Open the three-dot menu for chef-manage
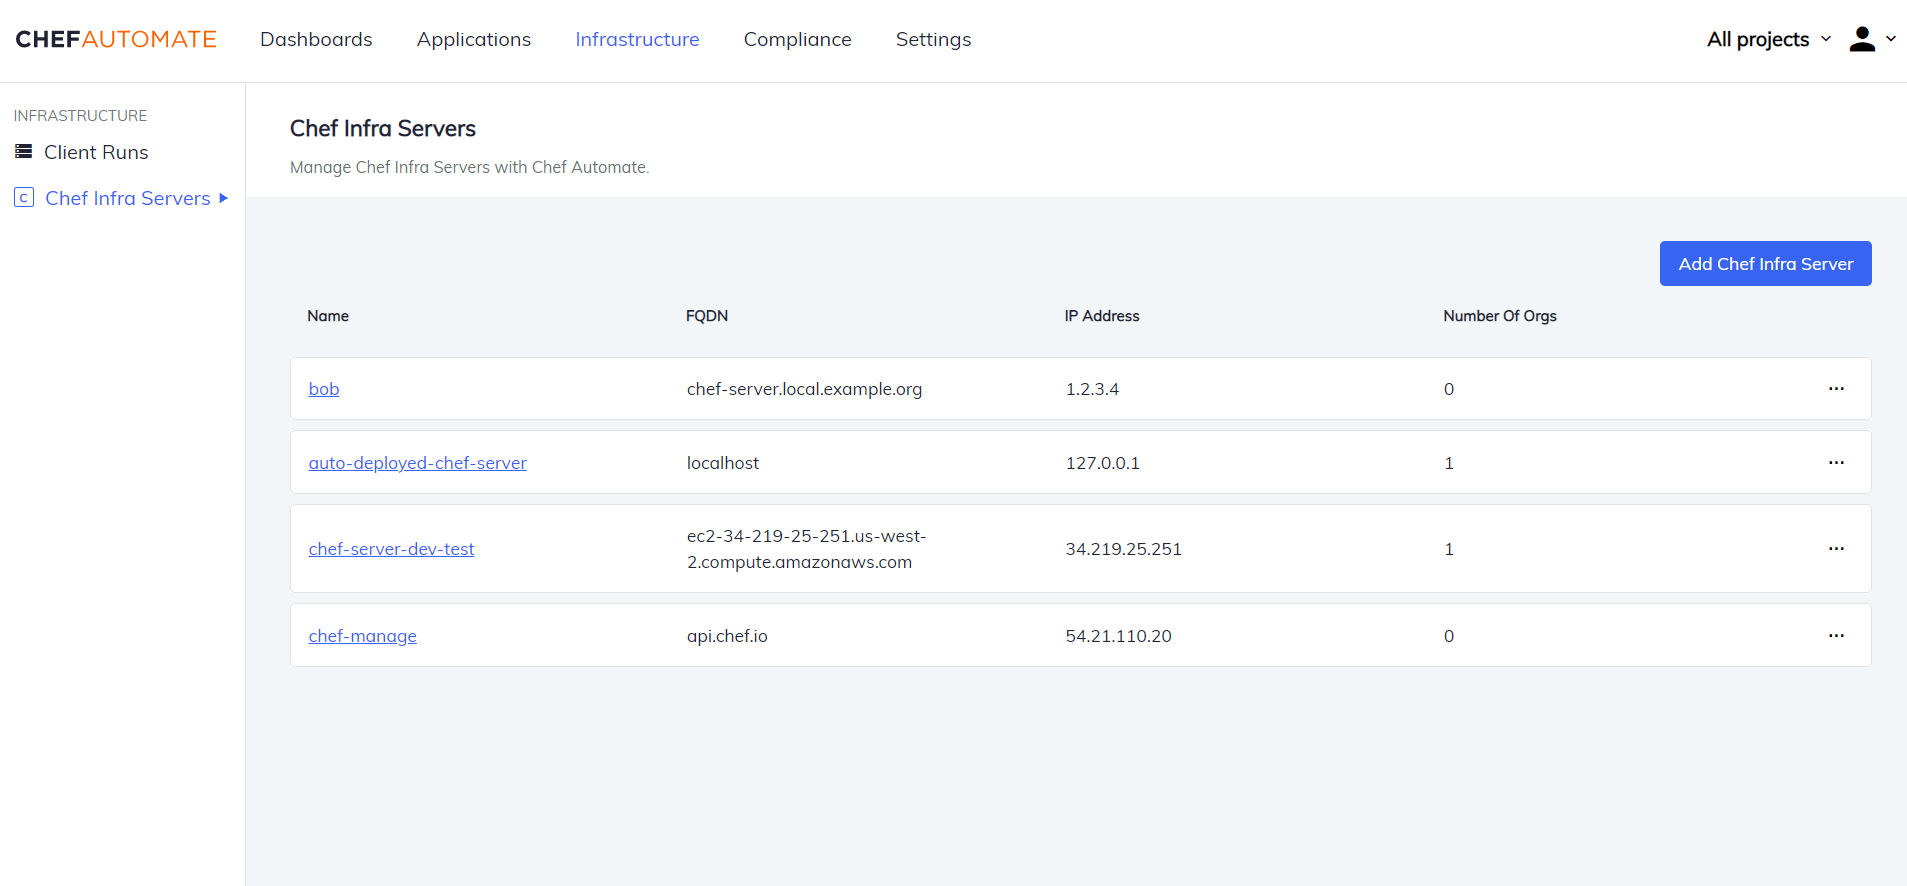This screenshot has height=886, width=1907. tap(1836, 636)
